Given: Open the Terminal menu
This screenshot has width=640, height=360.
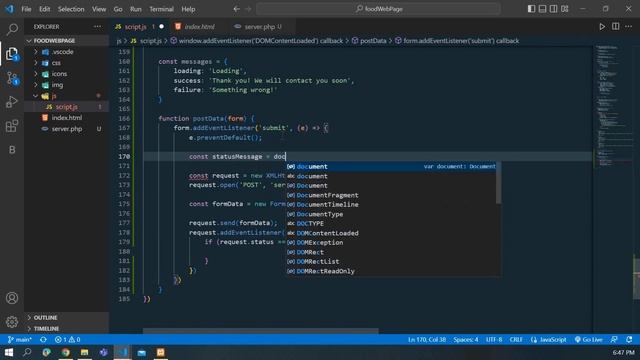Looking at the screenshot, I should [x=161, y=9].
